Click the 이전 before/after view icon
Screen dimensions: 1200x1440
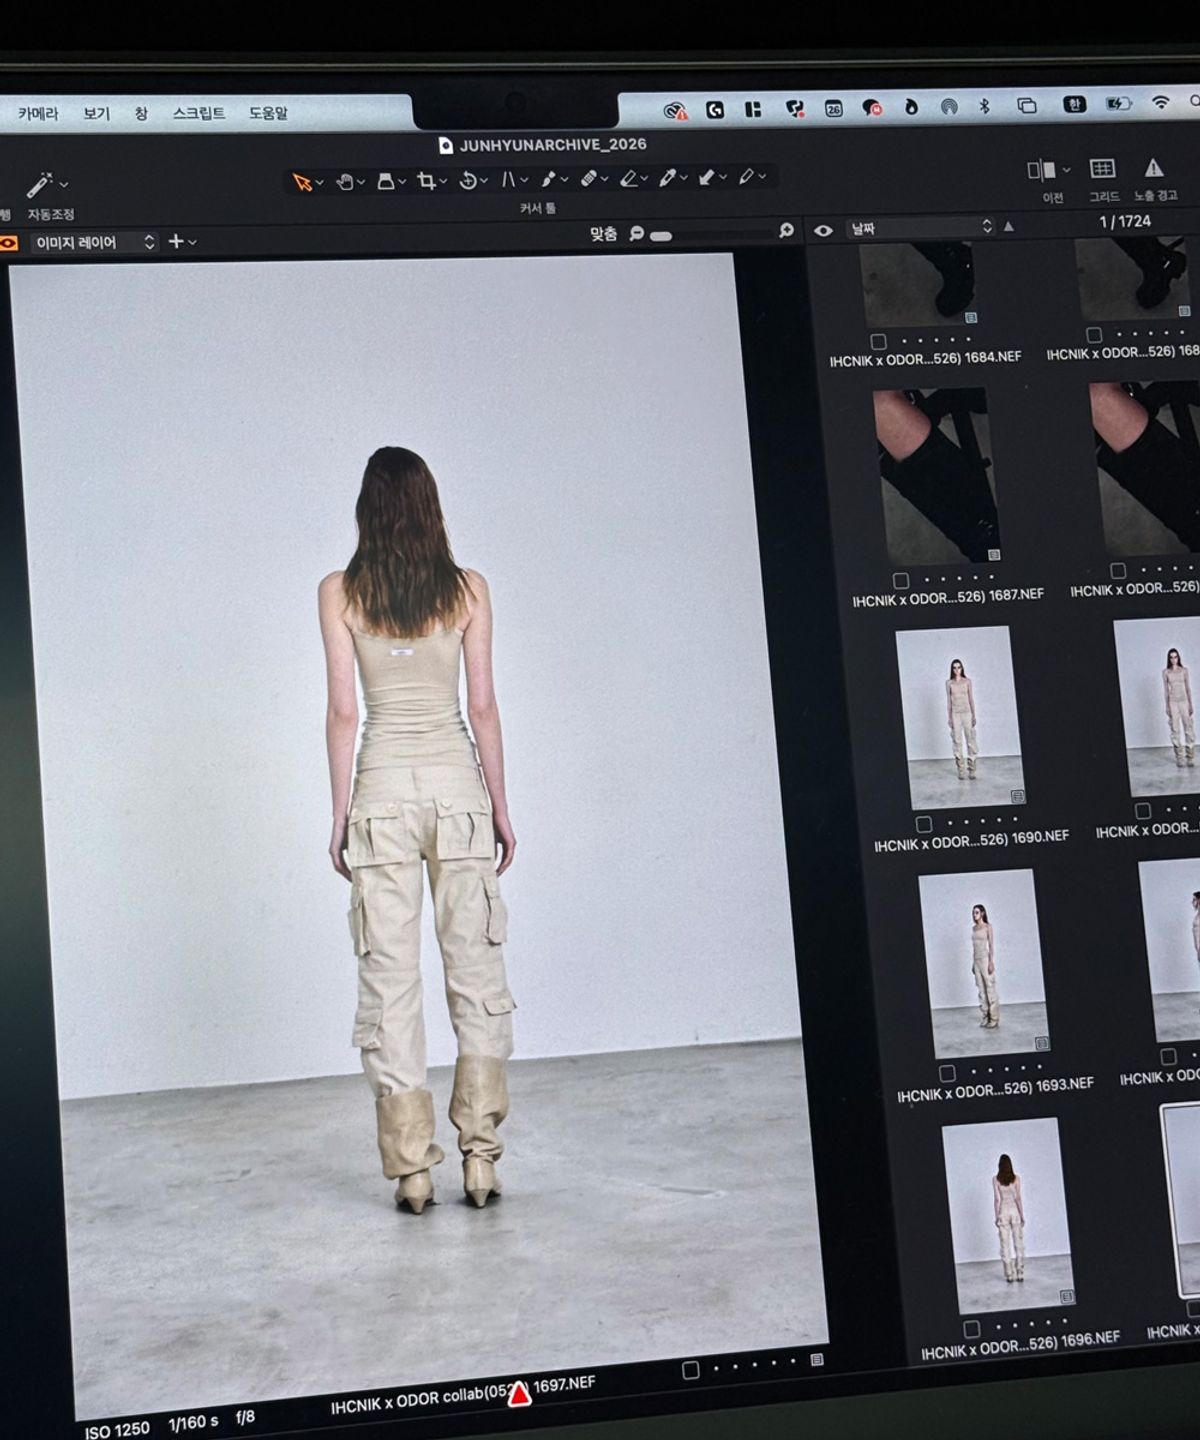tap(1042, 170)
